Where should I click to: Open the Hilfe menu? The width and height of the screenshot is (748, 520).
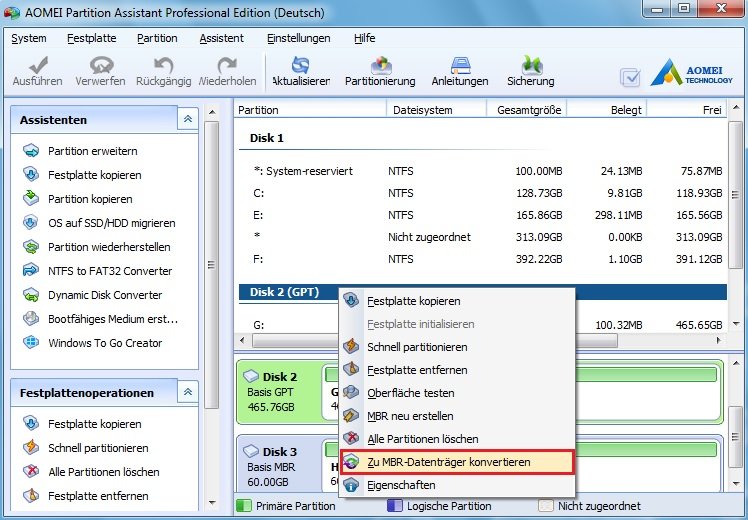click(x=364, y=38)
